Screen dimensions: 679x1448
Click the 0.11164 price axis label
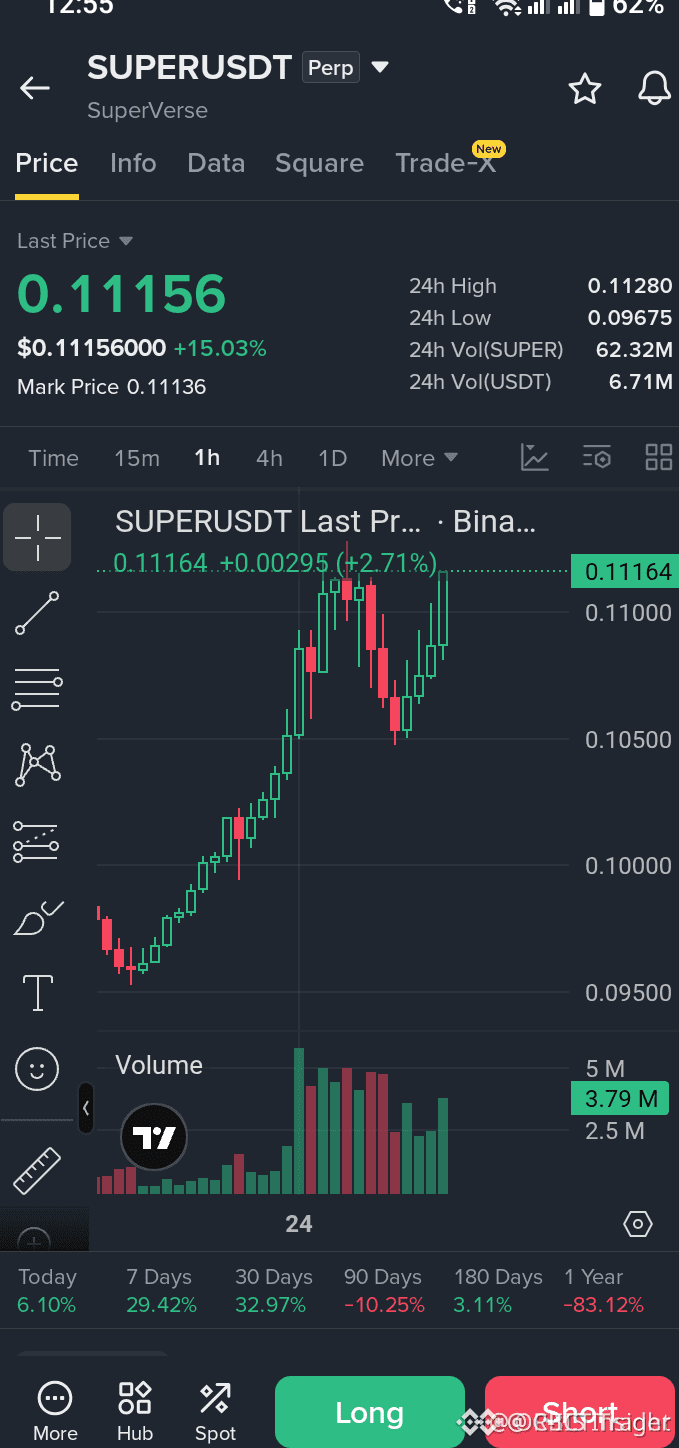[624, 572]
